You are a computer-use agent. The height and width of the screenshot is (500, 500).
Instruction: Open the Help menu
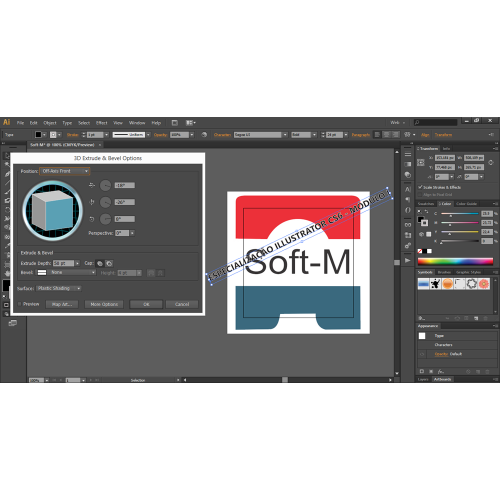coord(156,123)
